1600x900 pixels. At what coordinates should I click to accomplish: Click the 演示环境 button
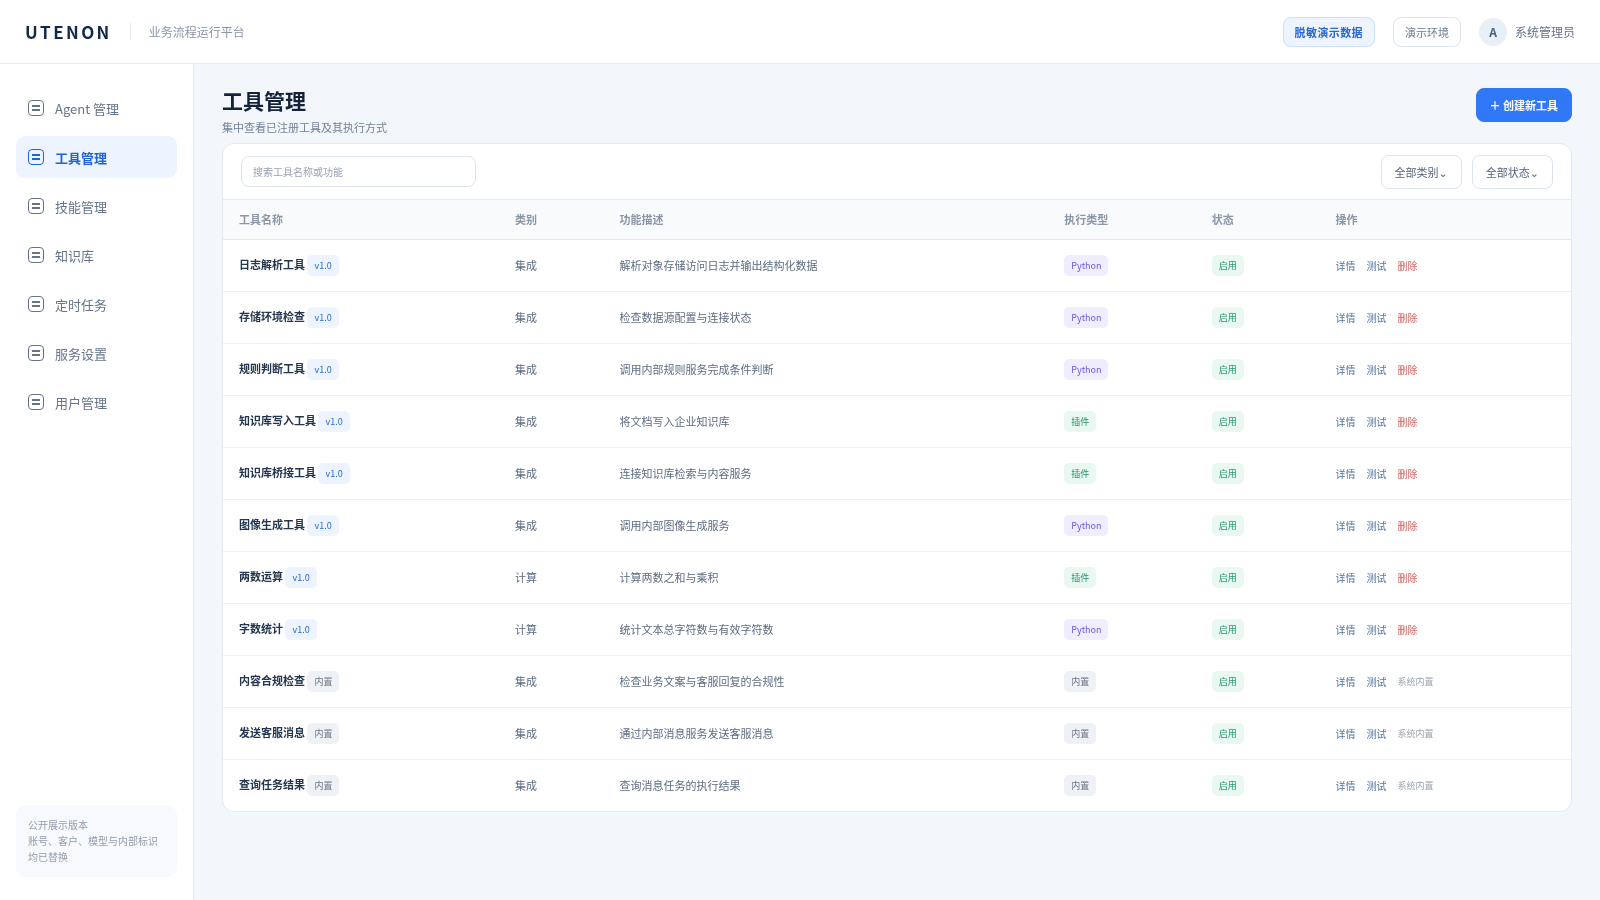(x=1427, y=32)
